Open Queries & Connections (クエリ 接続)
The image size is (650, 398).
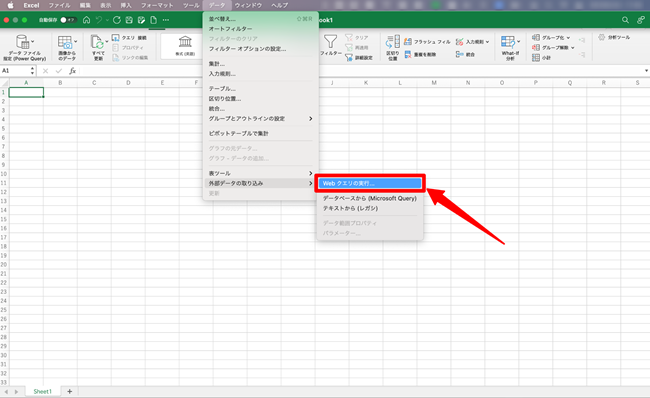129,38
